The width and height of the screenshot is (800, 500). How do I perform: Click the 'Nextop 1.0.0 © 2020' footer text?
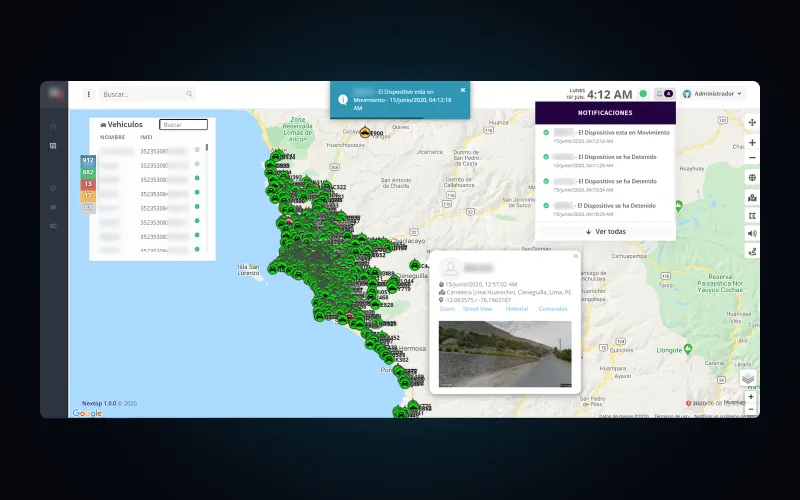109,403
